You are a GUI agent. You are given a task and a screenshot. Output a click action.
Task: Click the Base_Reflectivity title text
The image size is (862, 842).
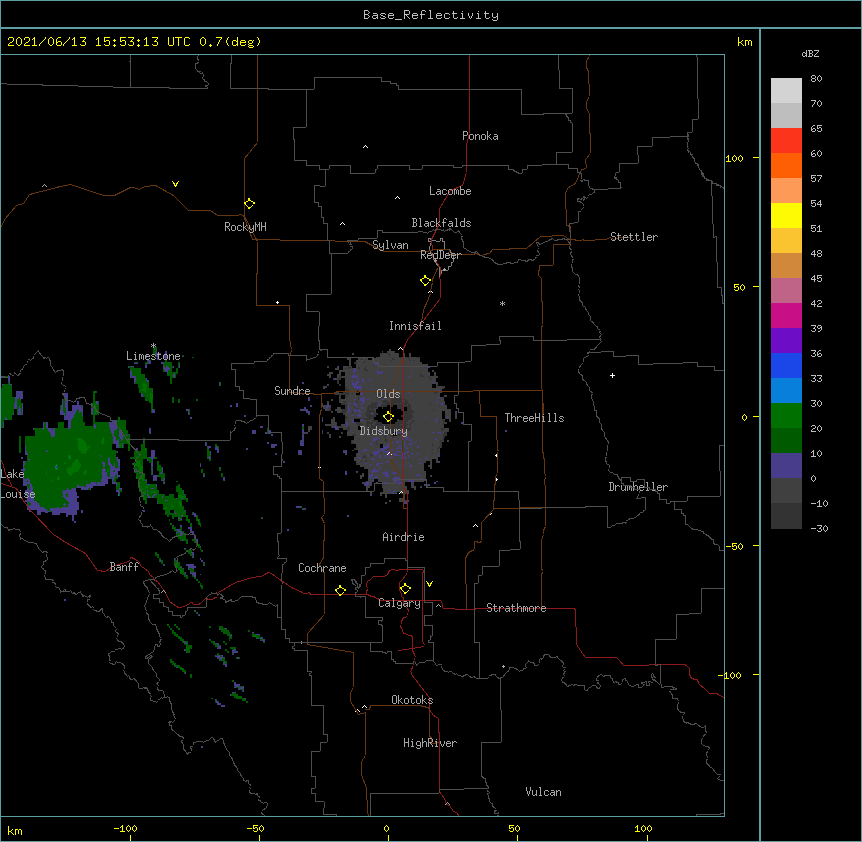coord(431,15)
